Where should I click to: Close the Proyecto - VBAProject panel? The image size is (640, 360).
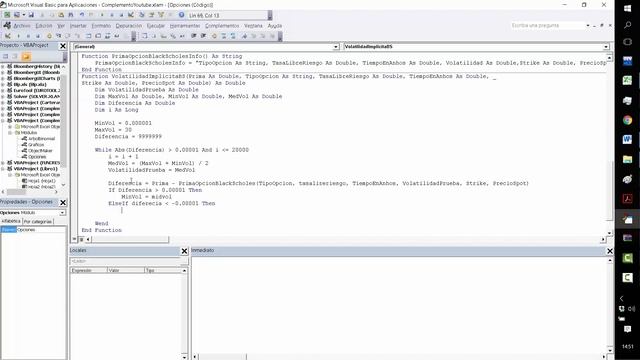(63, 46)
